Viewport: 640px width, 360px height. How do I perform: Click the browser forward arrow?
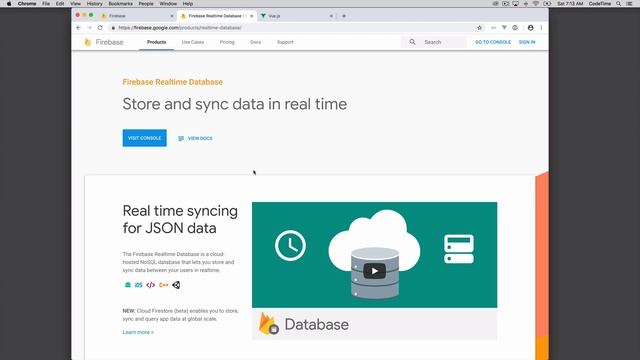point(89,28)
